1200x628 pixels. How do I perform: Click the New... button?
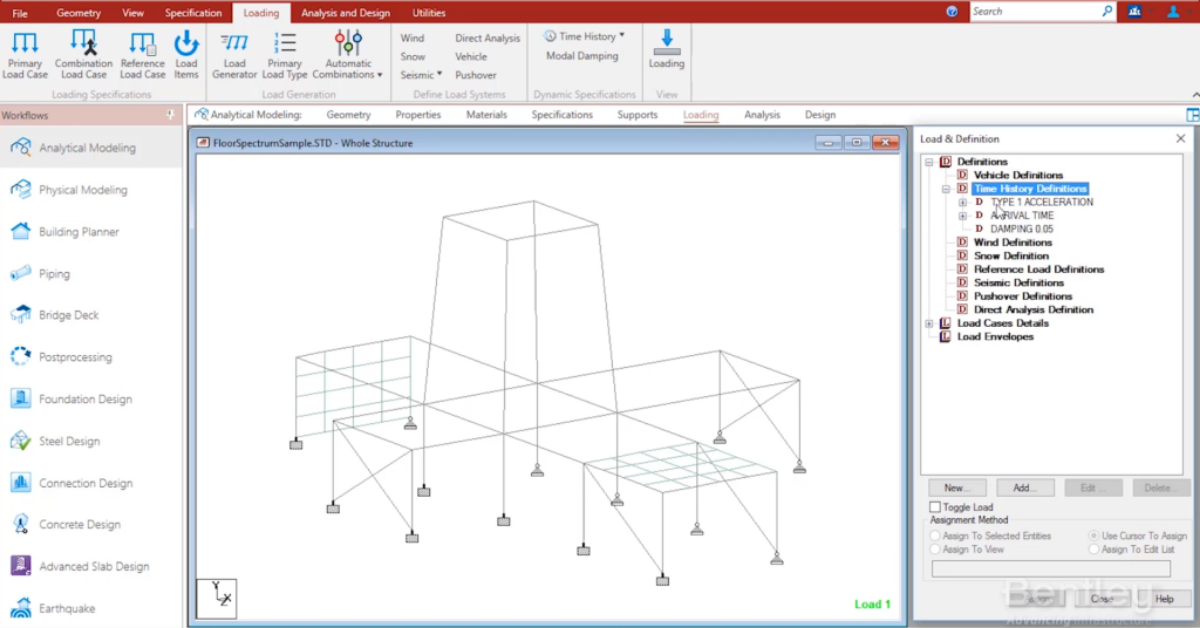pyautogui.click(x=956, y=488)
